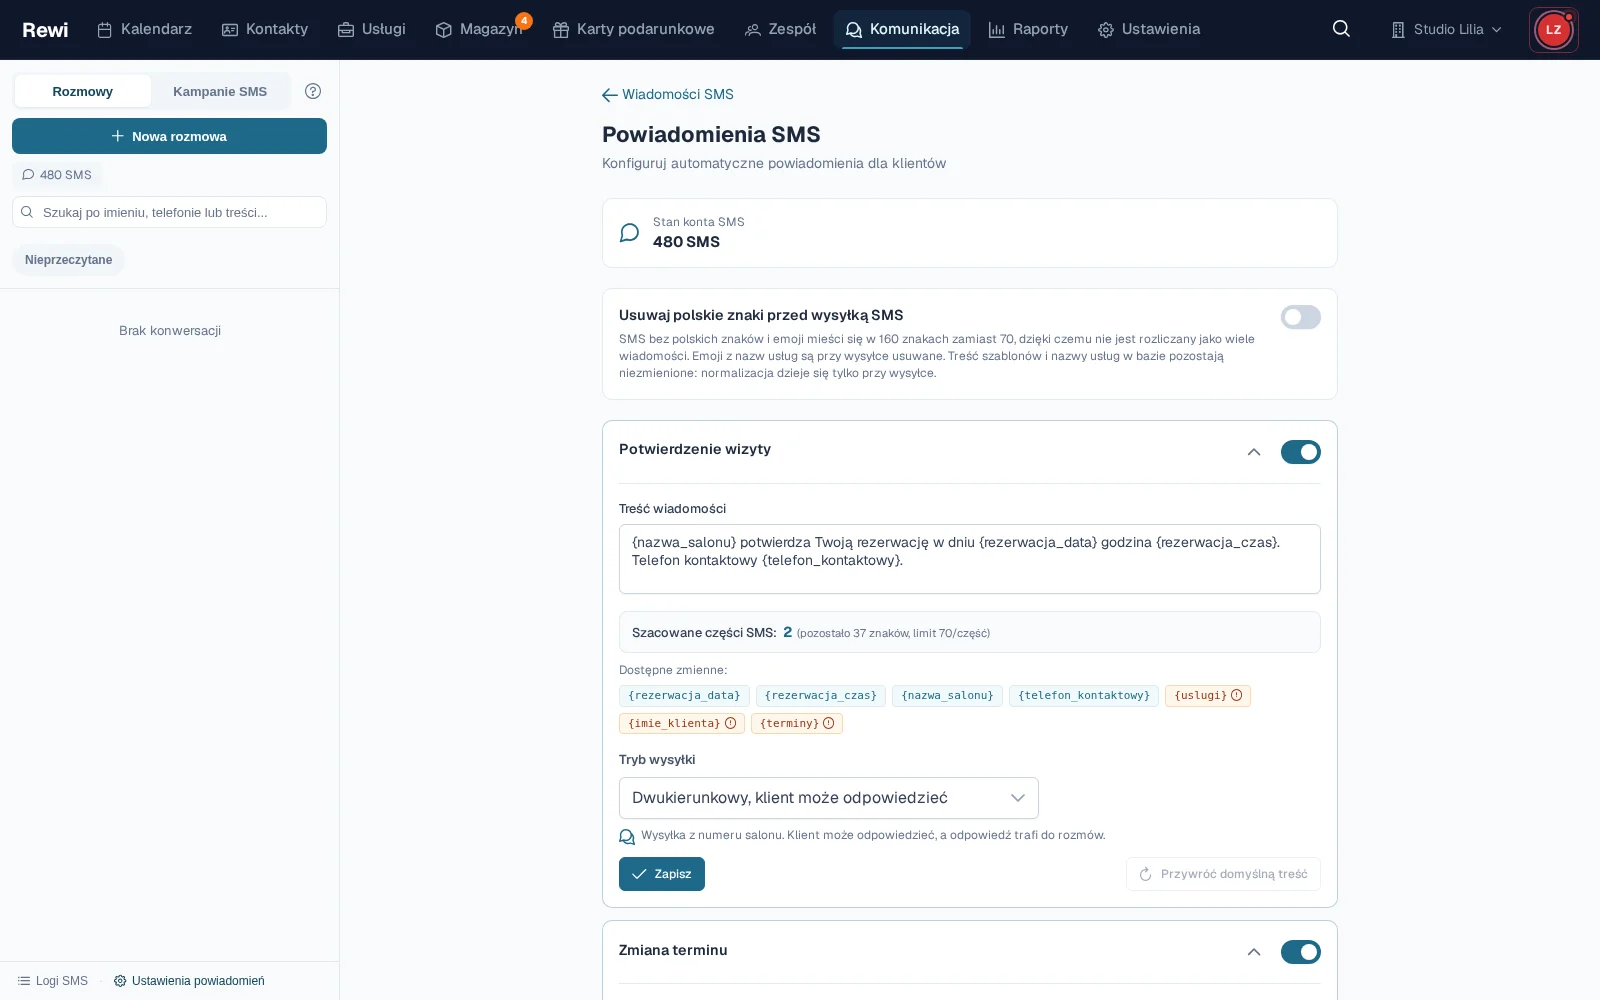Go back to Wiadomości SMS
The height and width of the screenshot is (1000, 1600).
pyautogui.click(x=668, y=94)
